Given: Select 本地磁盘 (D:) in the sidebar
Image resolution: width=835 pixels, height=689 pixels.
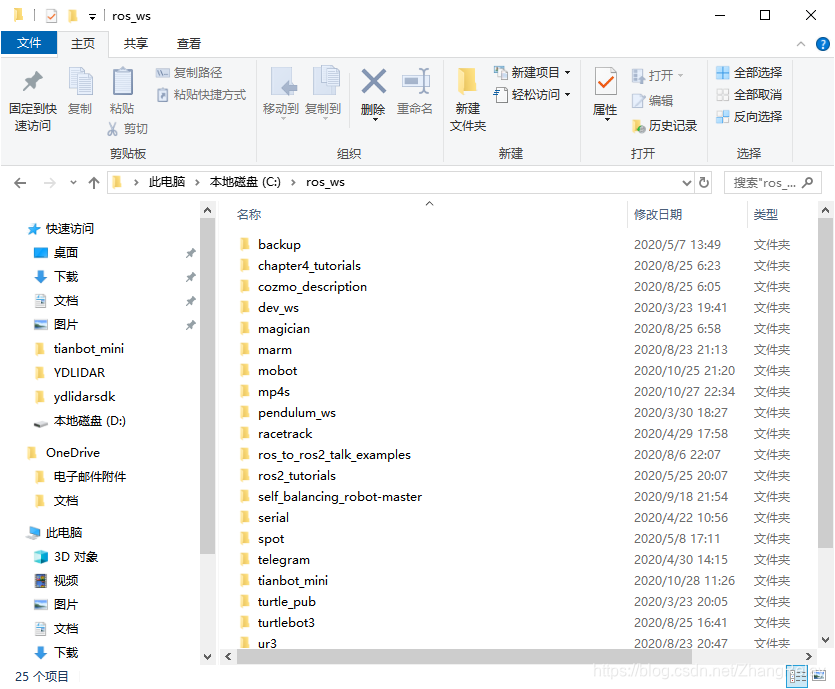Looking at the screenshot, I should 89,421.
